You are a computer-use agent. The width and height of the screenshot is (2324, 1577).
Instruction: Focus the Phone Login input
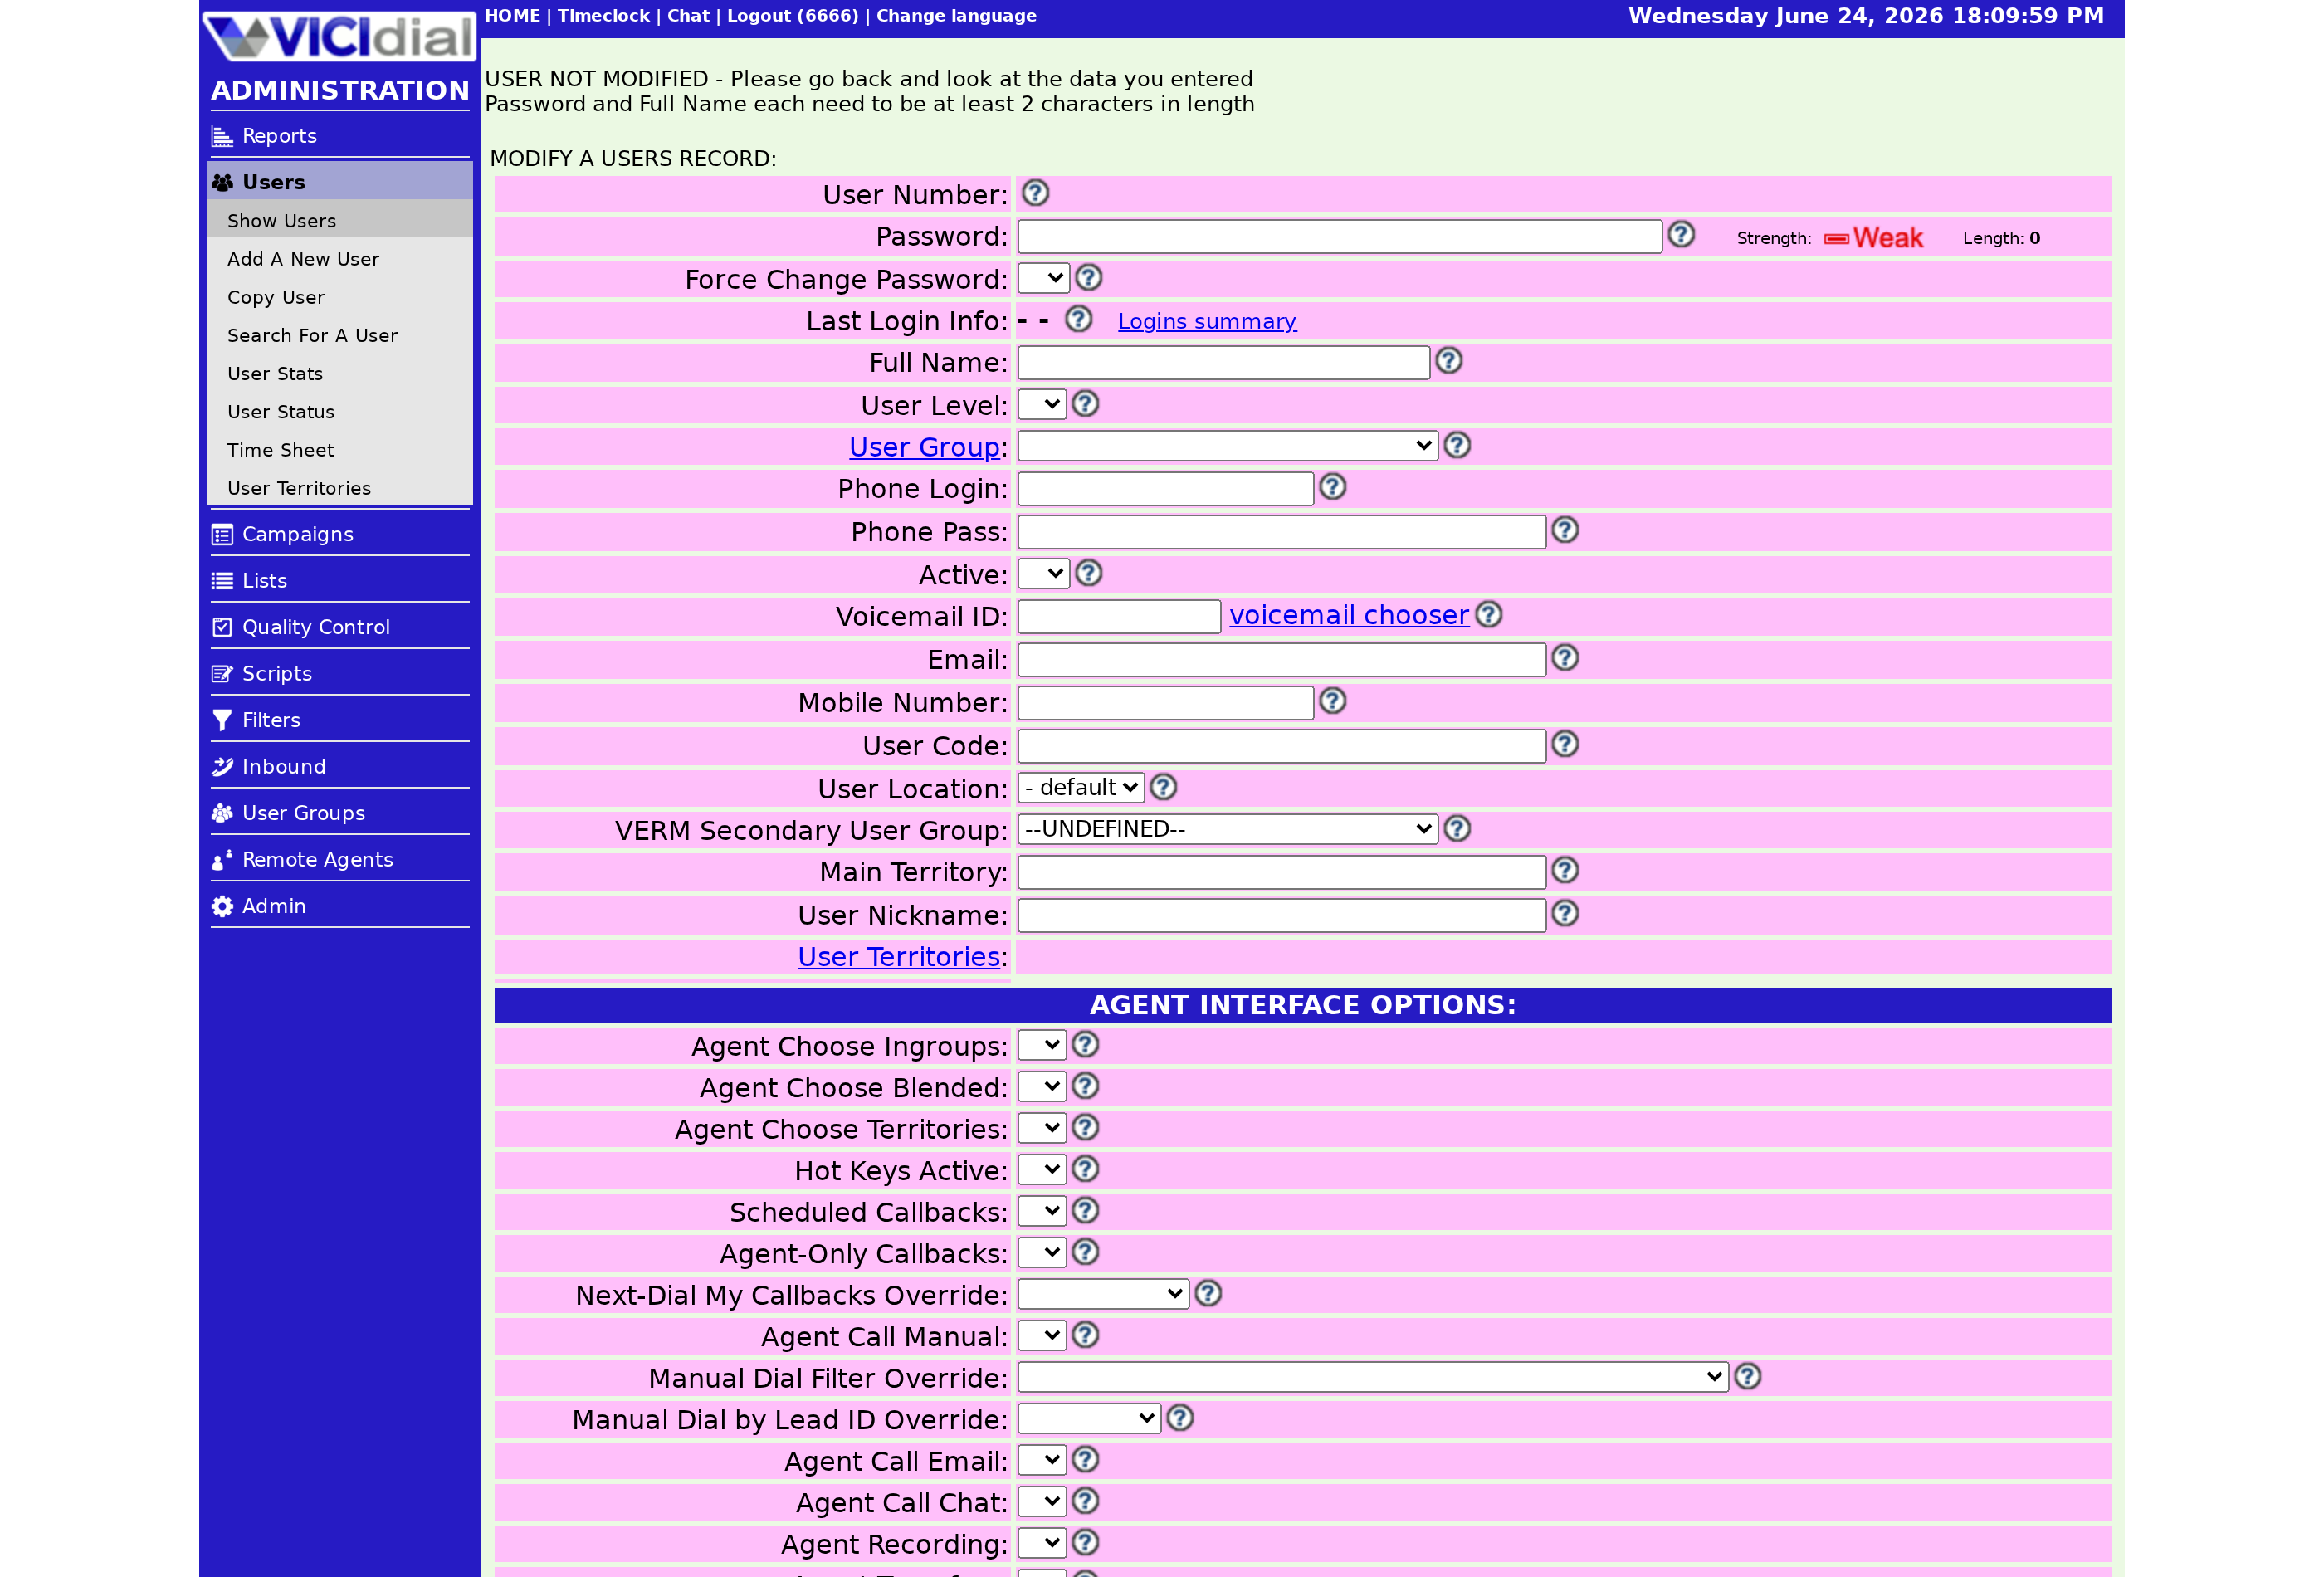tap(1165, 489)
